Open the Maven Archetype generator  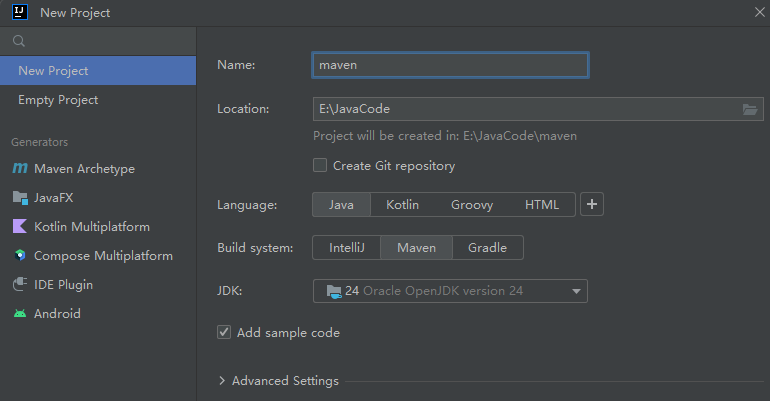click(98, 168)
